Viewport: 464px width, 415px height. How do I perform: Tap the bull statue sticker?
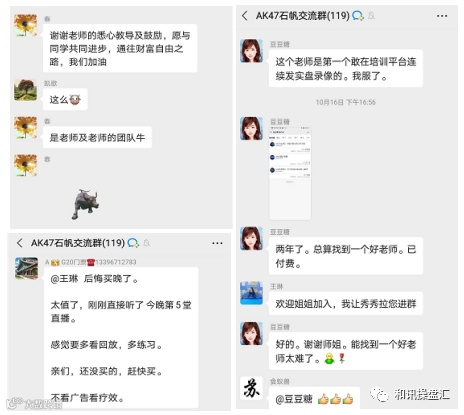(x=85, y=203)
